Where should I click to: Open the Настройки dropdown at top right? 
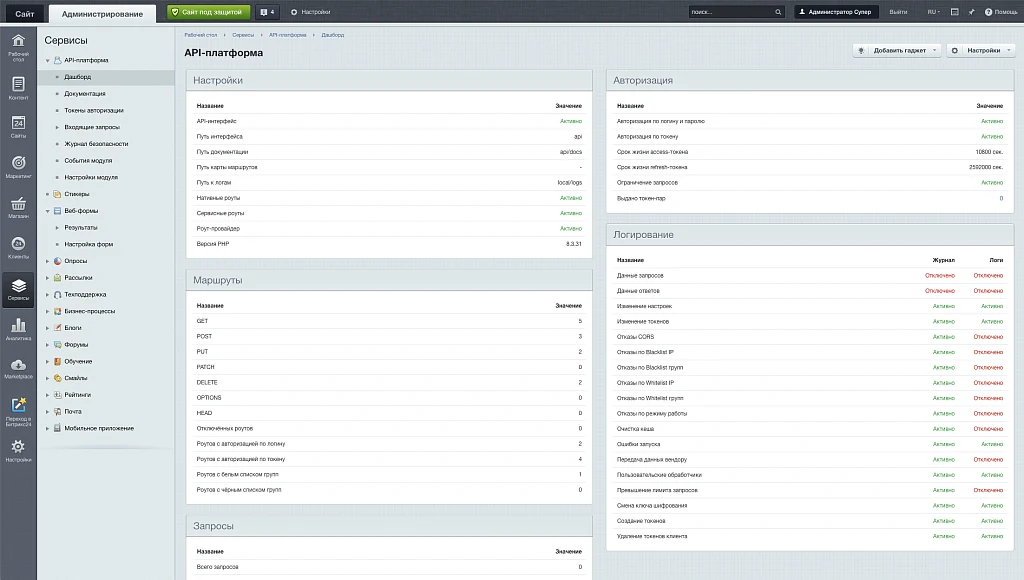(x=980, y=50)
